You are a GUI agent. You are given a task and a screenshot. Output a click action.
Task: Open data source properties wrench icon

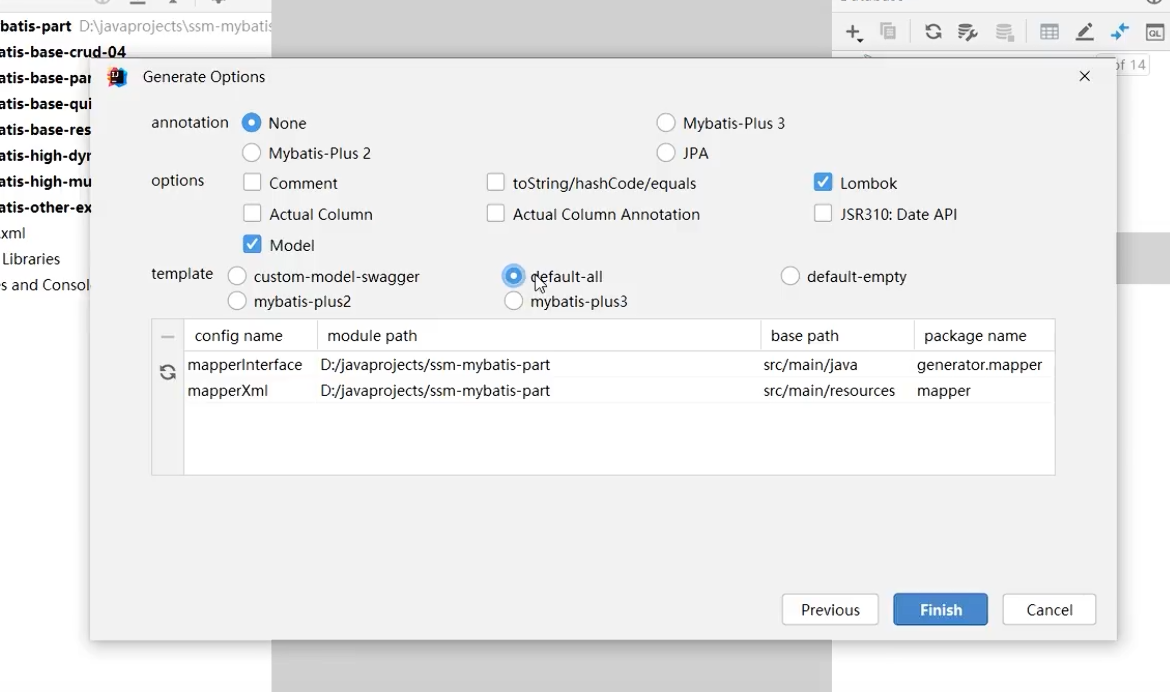(x=967, y=32)
